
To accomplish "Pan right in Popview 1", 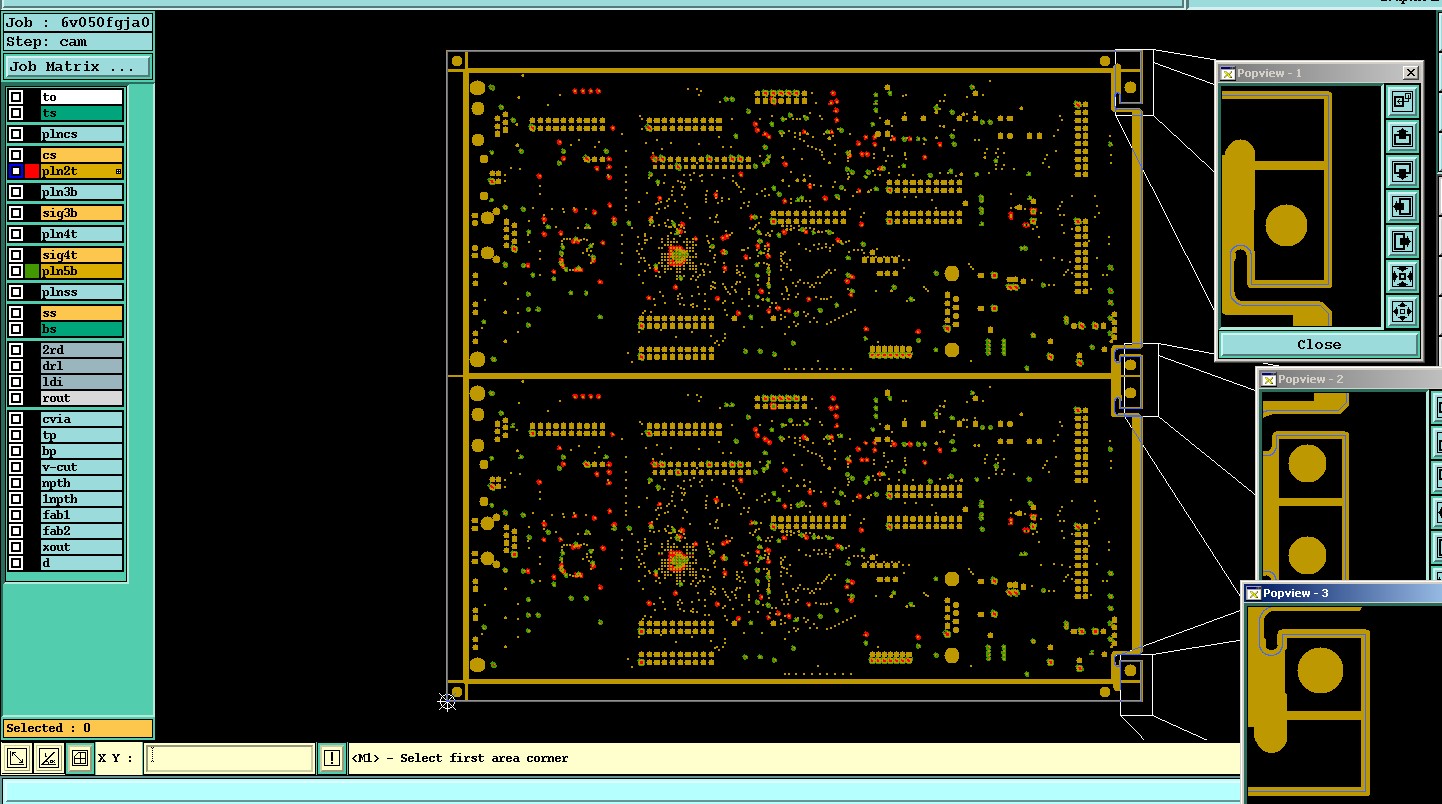I will click(x=1402, y=241).
